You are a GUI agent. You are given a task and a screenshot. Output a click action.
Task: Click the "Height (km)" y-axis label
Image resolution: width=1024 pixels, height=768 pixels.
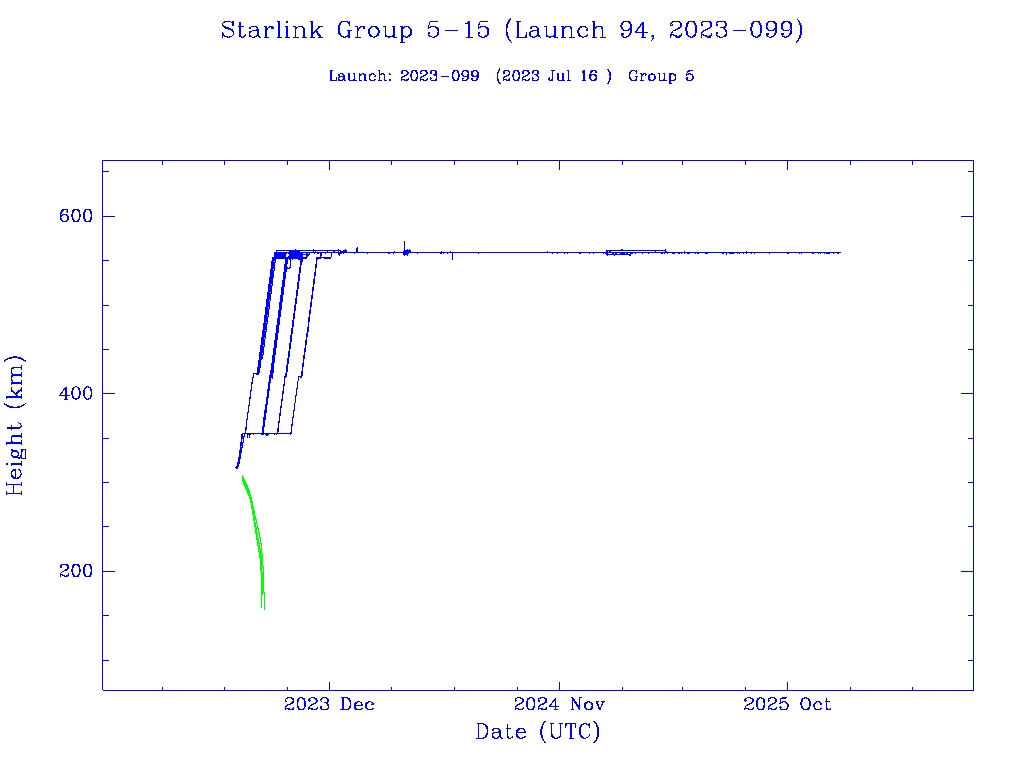point(16,425)
